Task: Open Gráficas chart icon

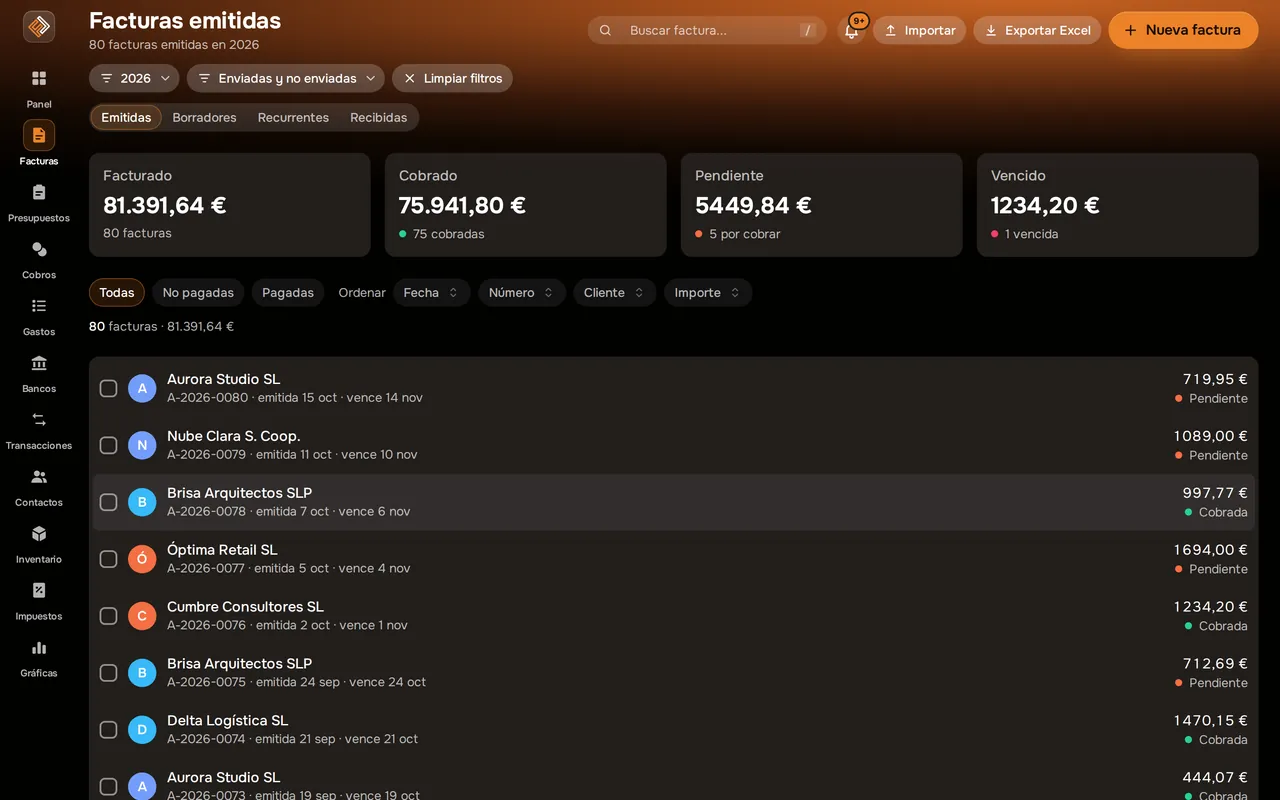Action: click(39, 648)
